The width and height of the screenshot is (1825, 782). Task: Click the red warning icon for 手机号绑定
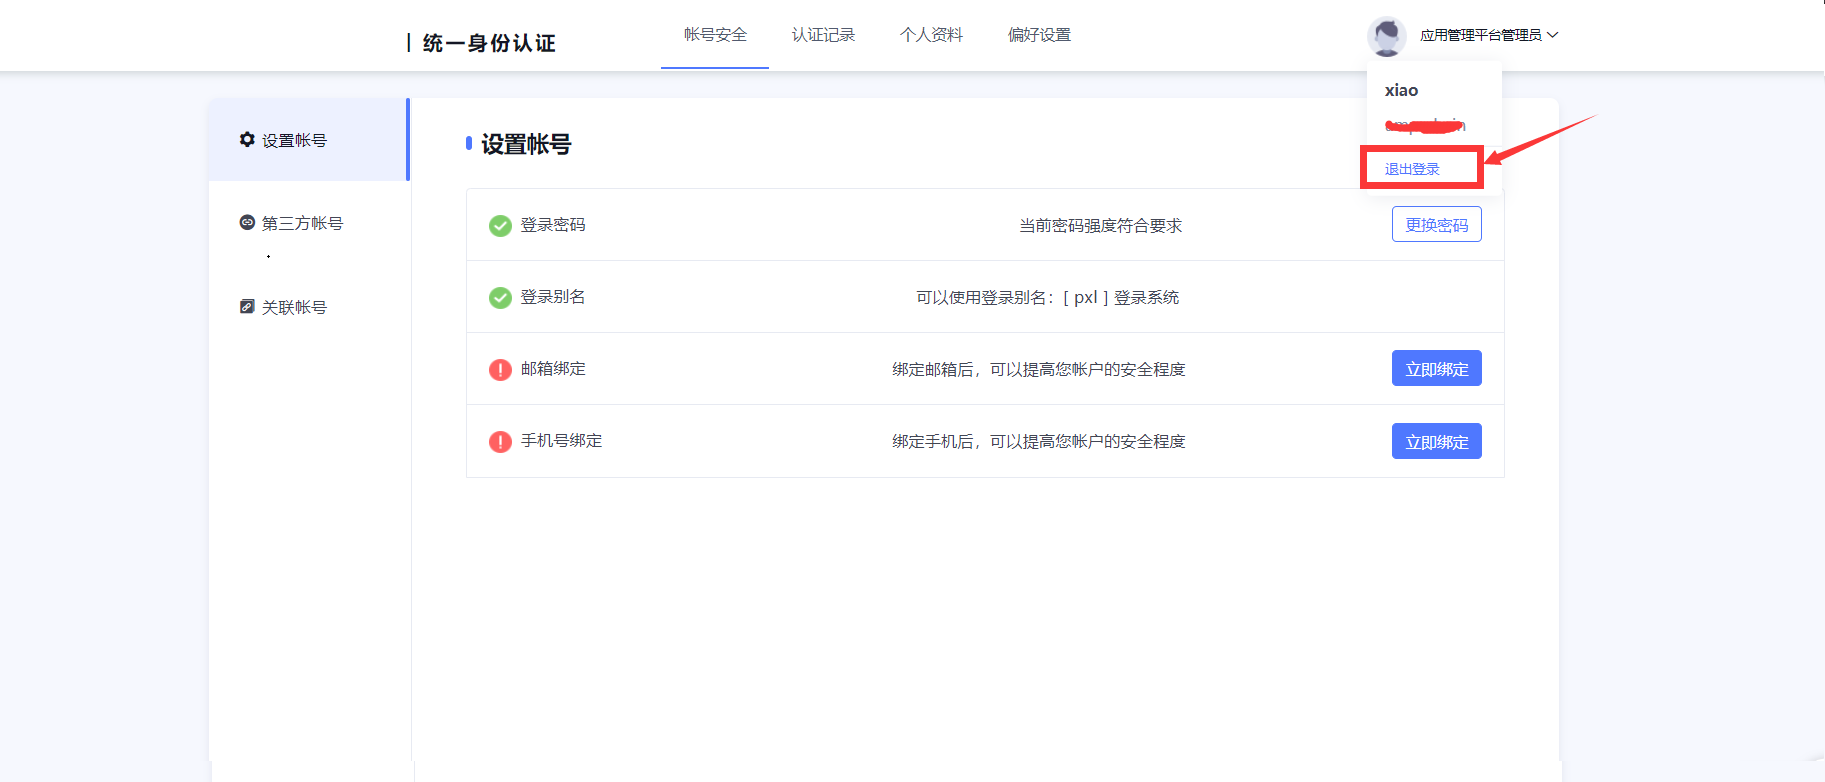500,442
